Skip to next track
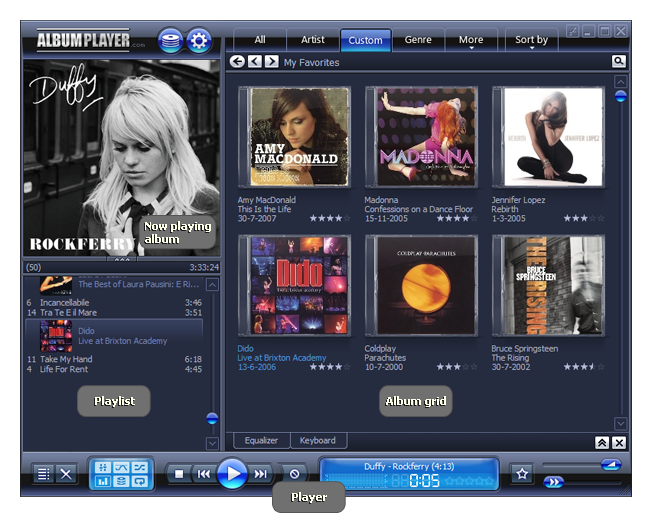The width and height of the screenshot is (652, 517). coord(261,474)
